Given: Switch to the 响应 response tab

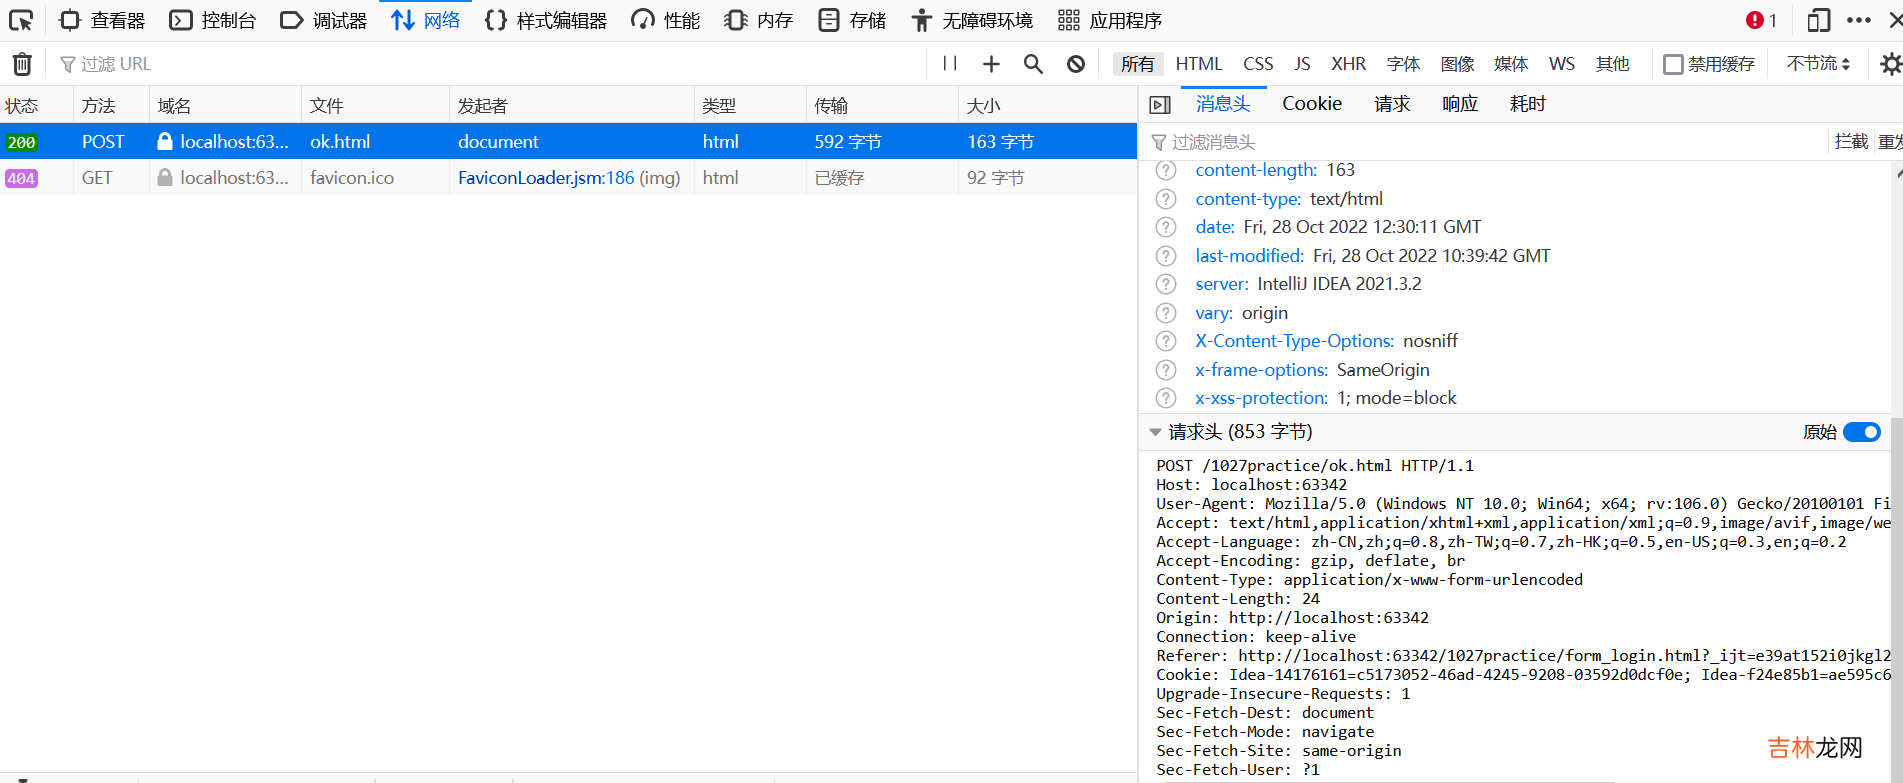Looking at the screenshot, I should coord(1460,104).
